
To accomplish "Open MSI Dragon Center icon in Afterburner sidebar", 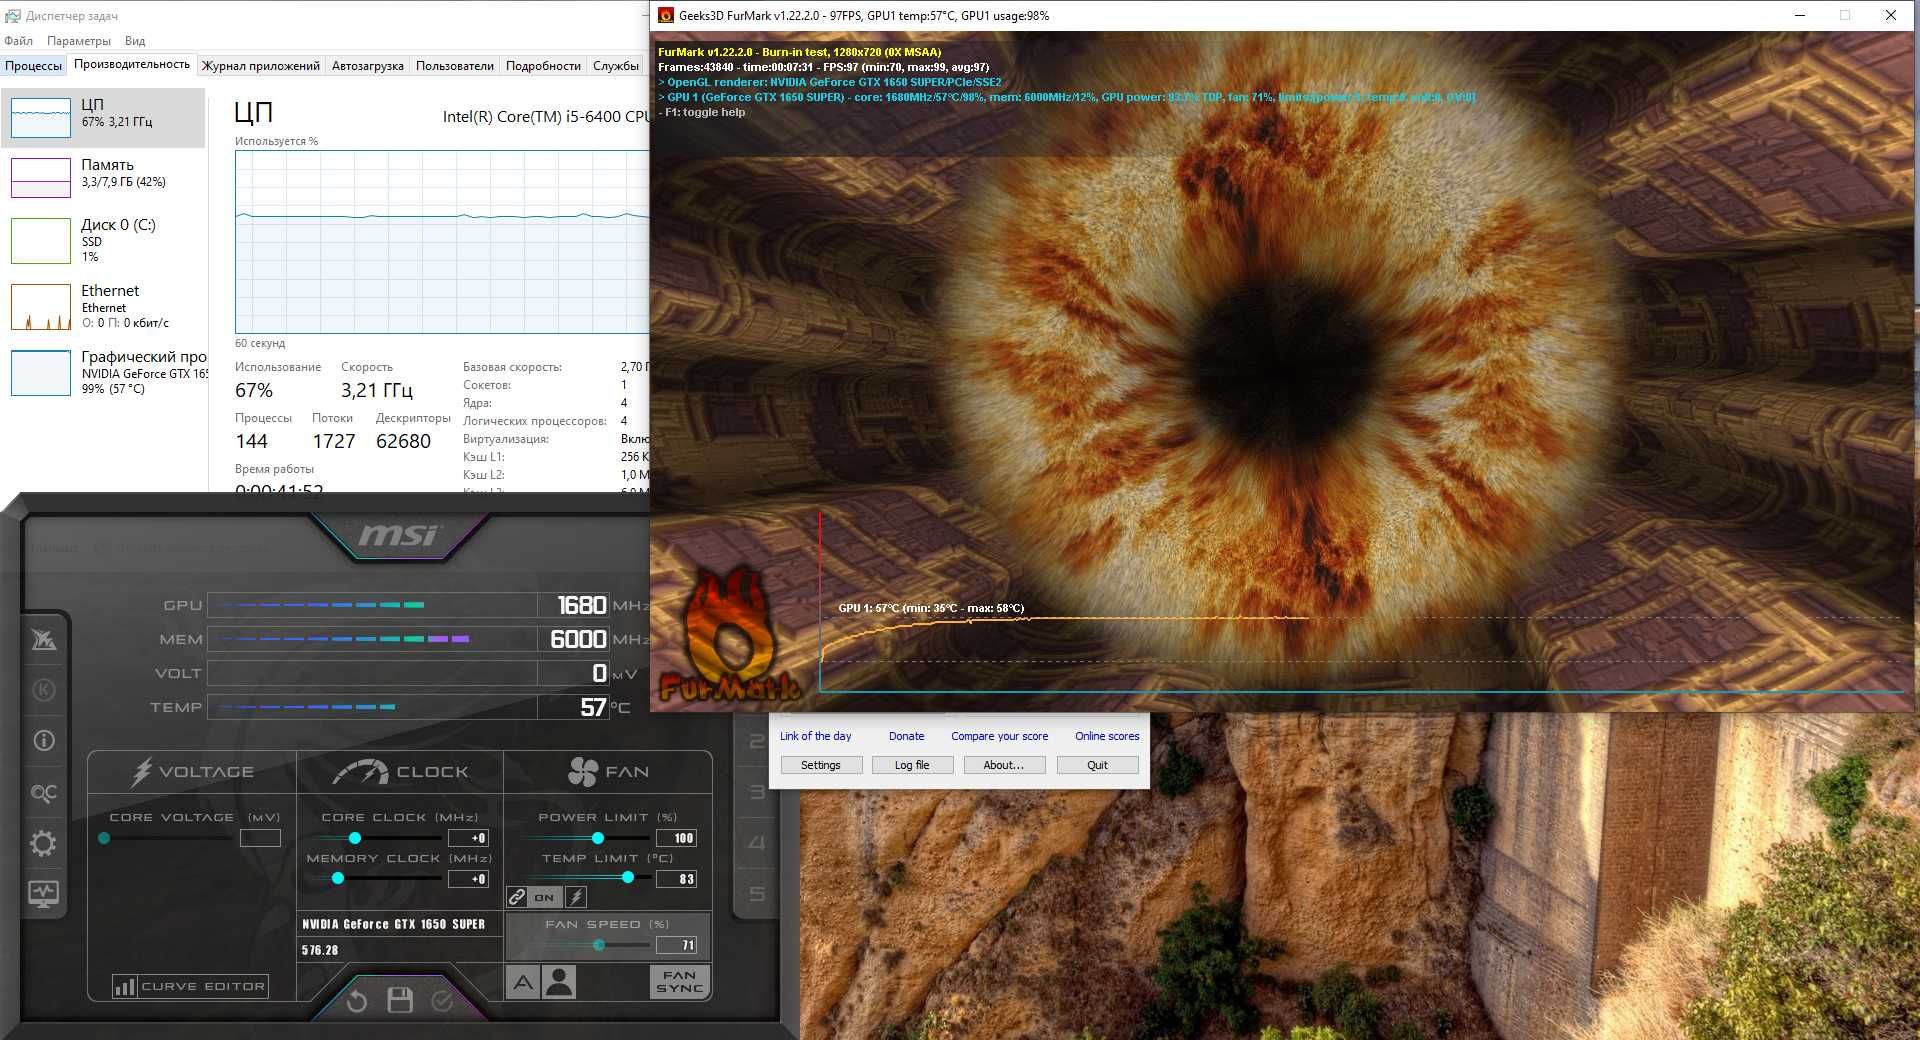I will pyautogui.click(x=44, y=640).
